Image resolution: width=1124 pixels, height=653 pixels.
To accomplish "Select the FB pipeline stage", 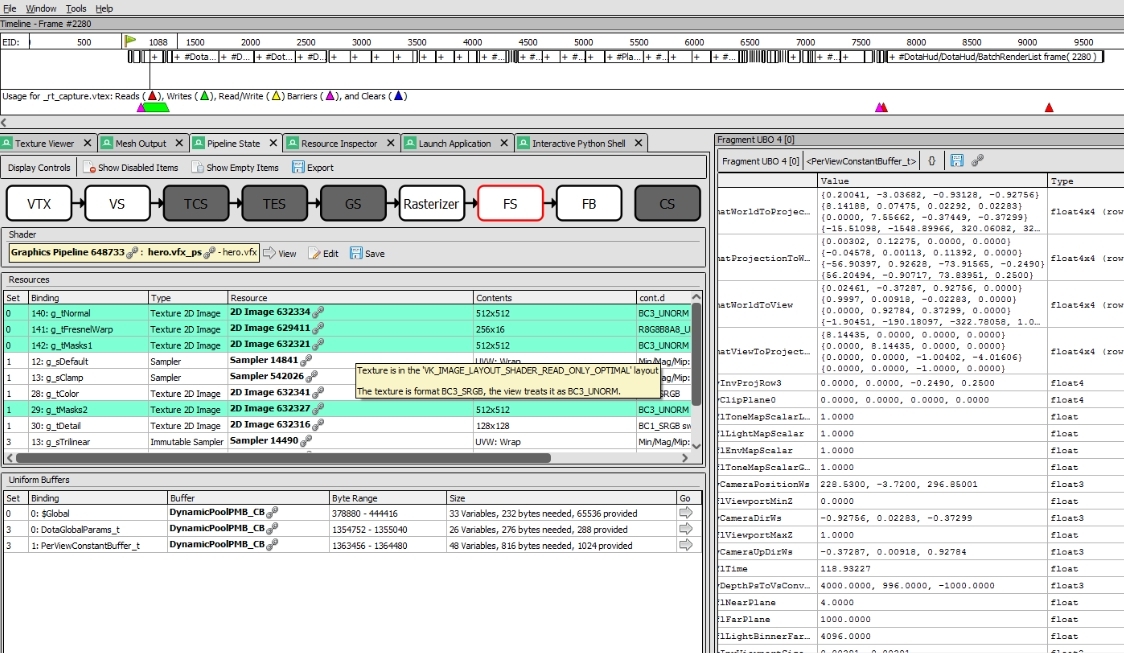I will point(589,204).
